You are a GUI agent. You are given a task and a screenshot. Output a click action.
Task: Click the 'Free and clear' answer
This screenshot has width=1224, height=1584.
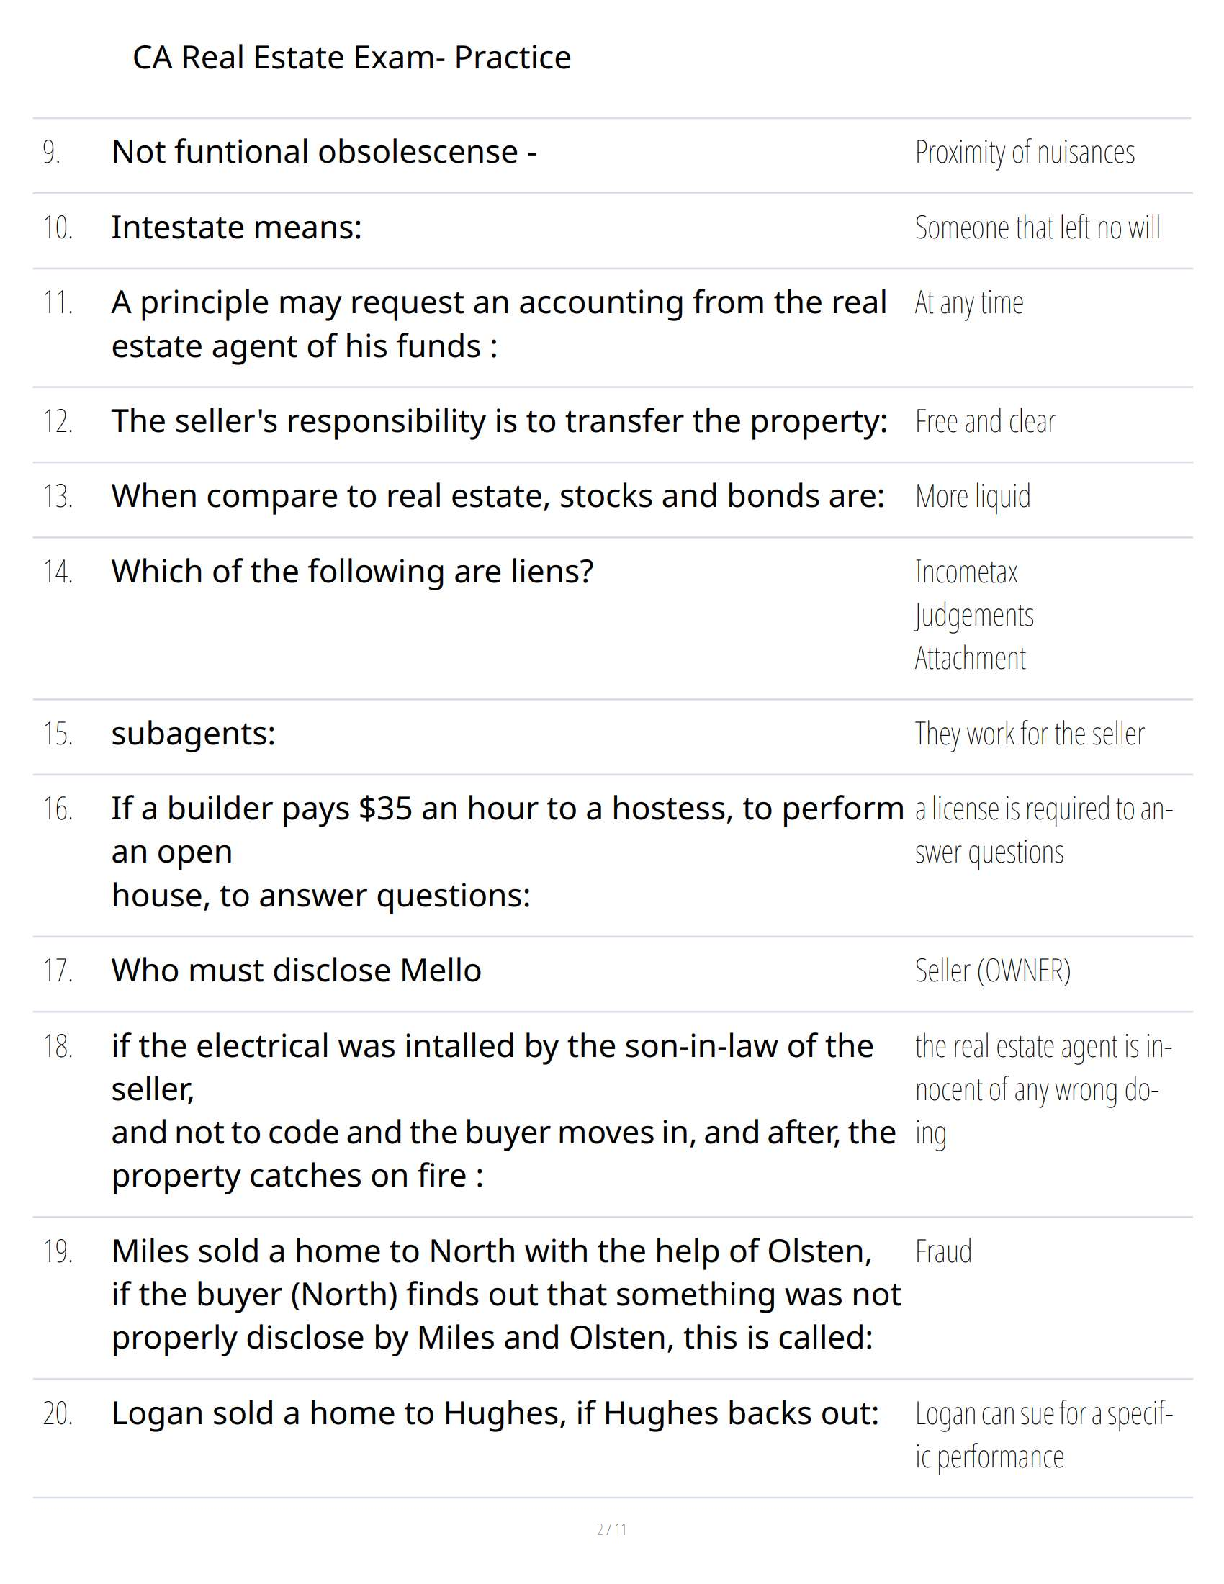point(985,421)
